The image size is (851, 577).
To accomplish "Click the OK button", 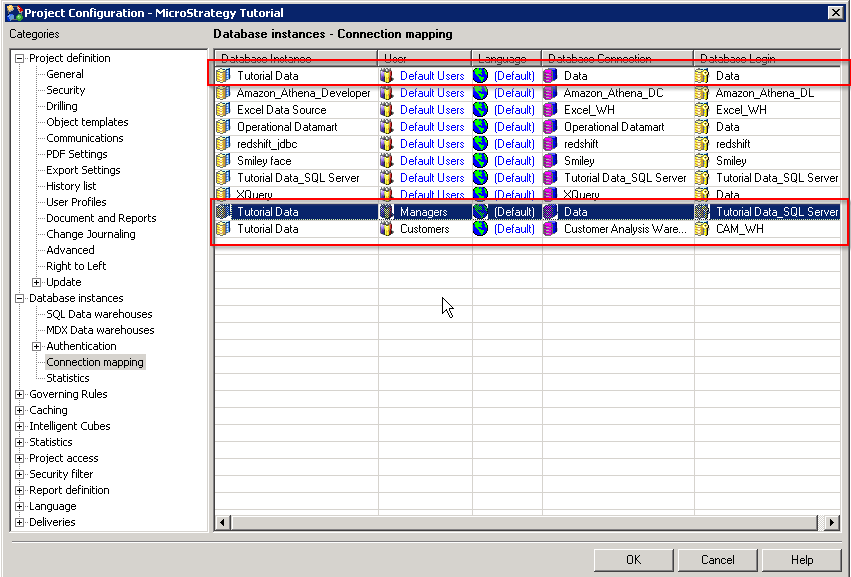I will (633, 560).
